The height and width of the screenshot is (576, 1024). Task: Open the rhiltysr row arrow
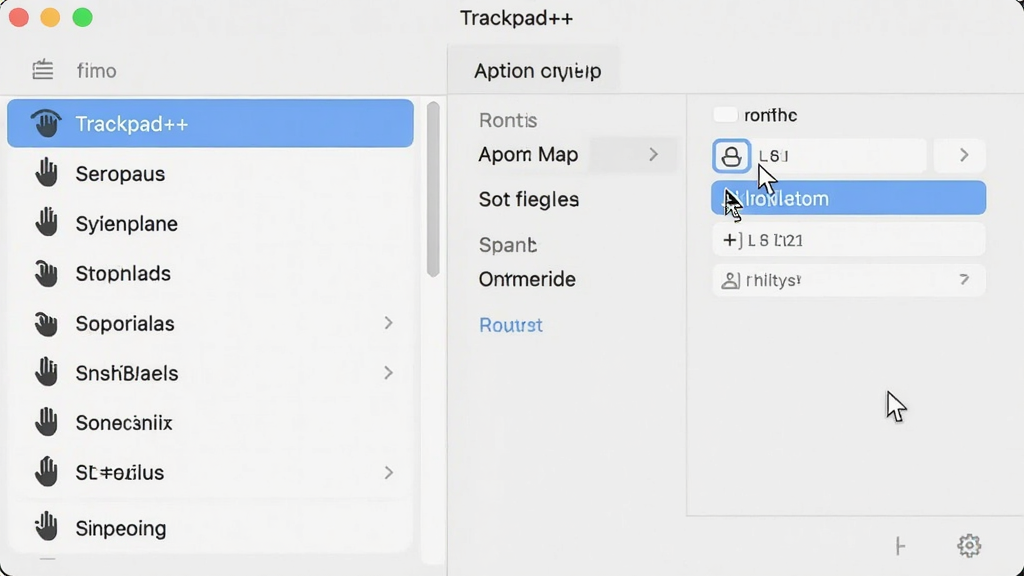click(964, 280)
